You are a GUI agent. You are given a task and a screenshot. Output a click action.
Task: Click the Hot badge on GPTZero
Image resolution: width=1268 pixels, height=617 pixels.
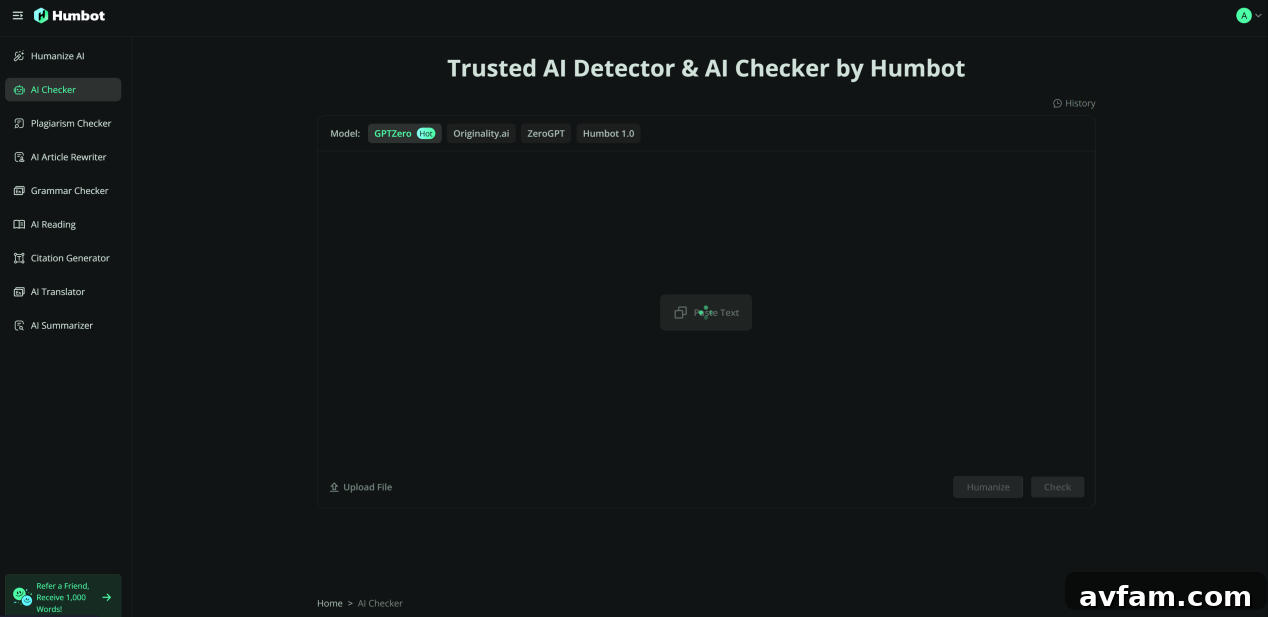[x=426, y=133]
